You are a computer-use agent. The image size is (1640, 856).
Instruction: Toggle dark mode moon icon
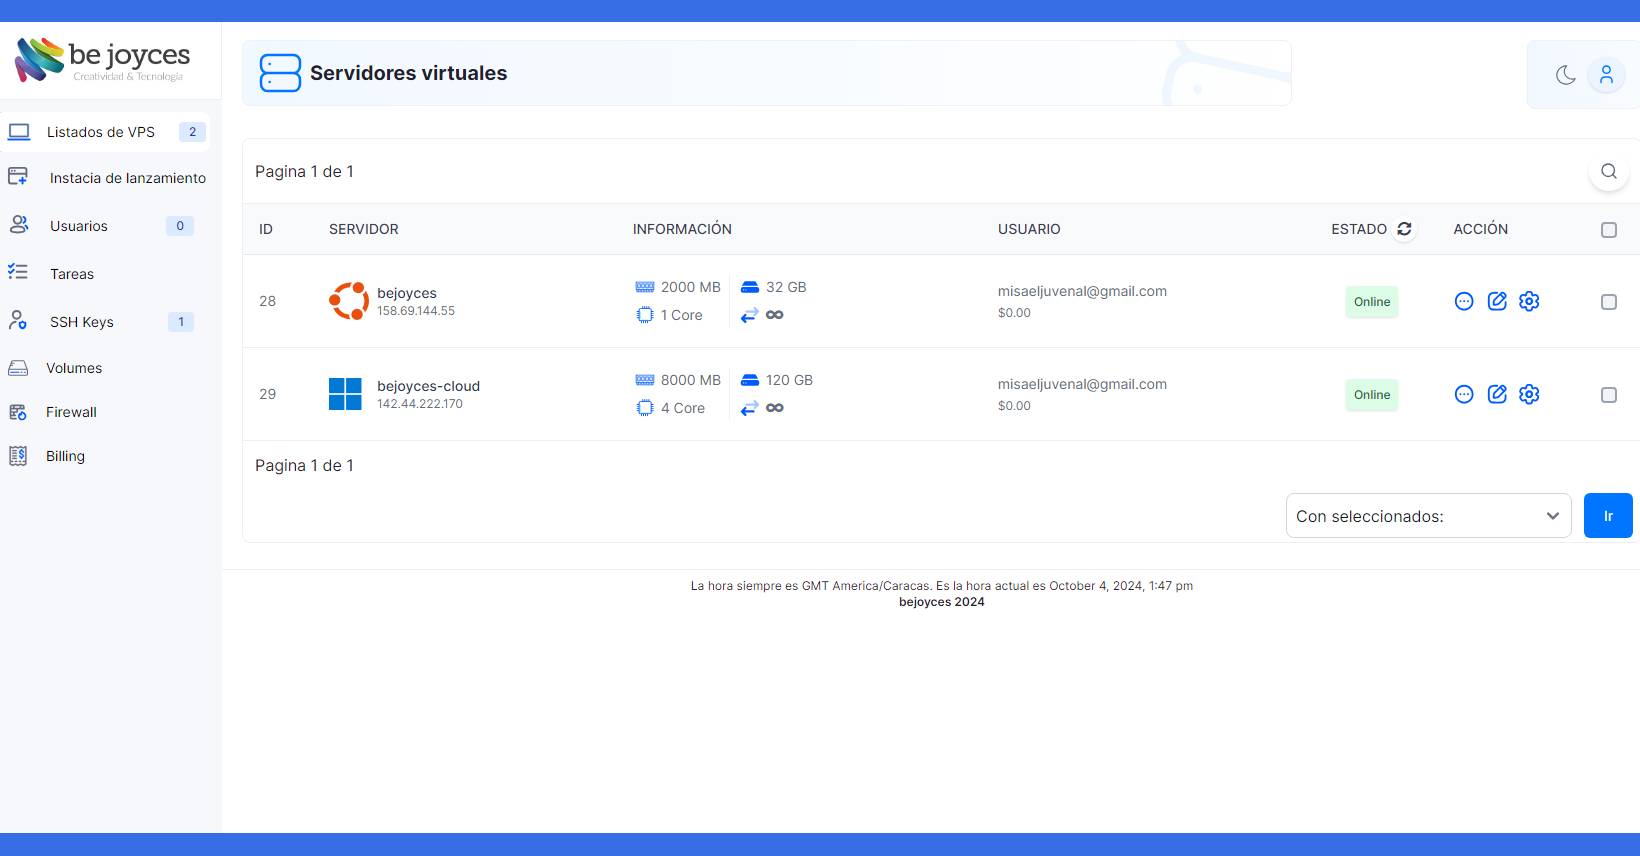(x=1565, y=75)
